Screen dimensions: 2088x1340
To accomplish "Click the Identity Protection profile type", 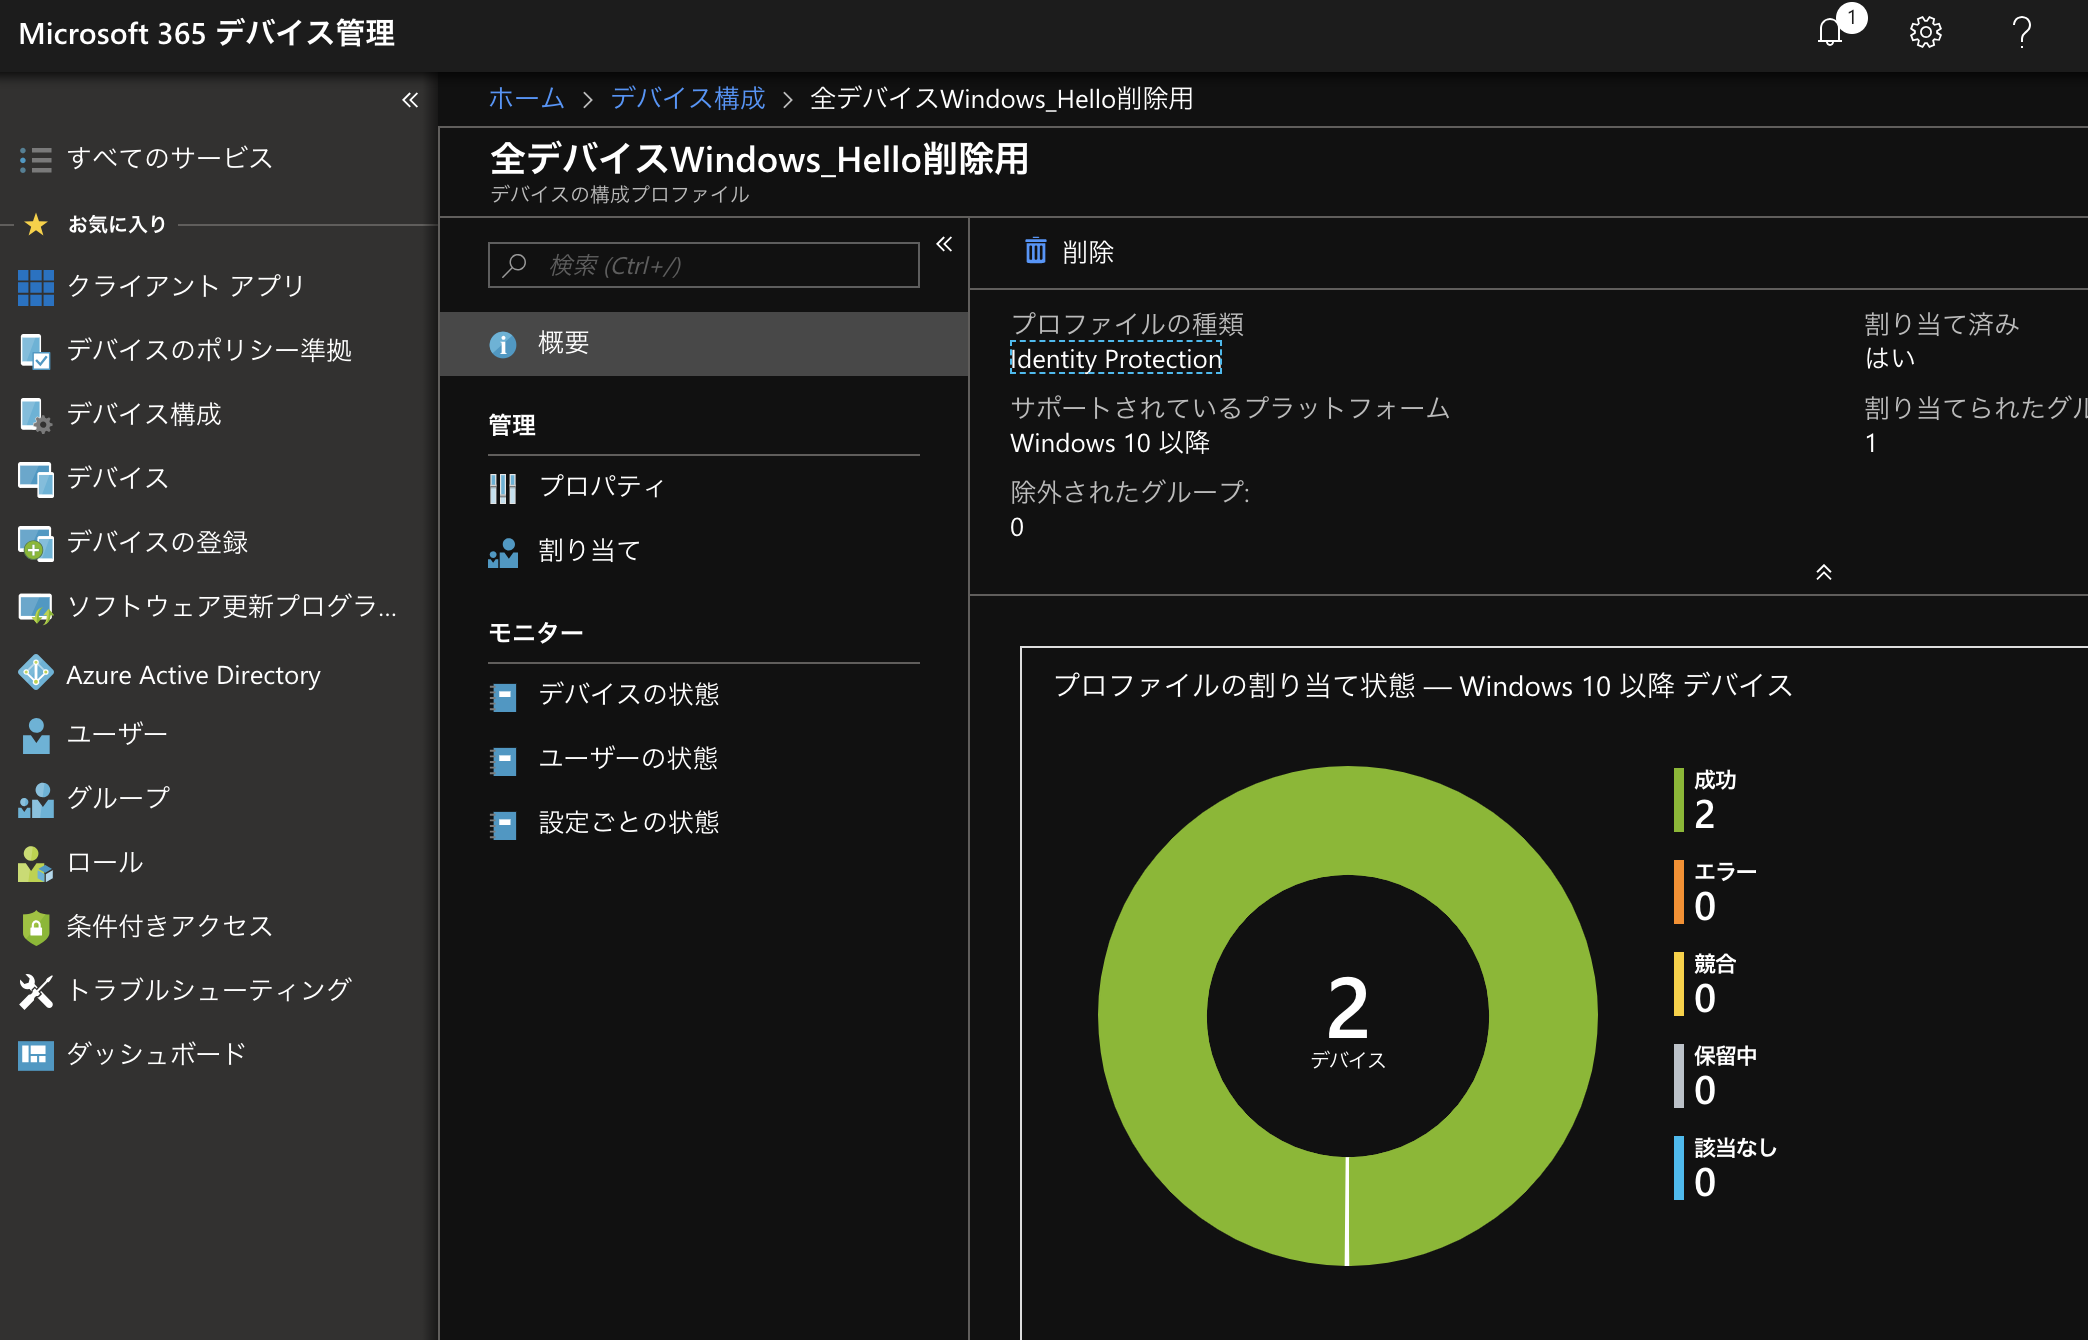I will [1116, 359].
